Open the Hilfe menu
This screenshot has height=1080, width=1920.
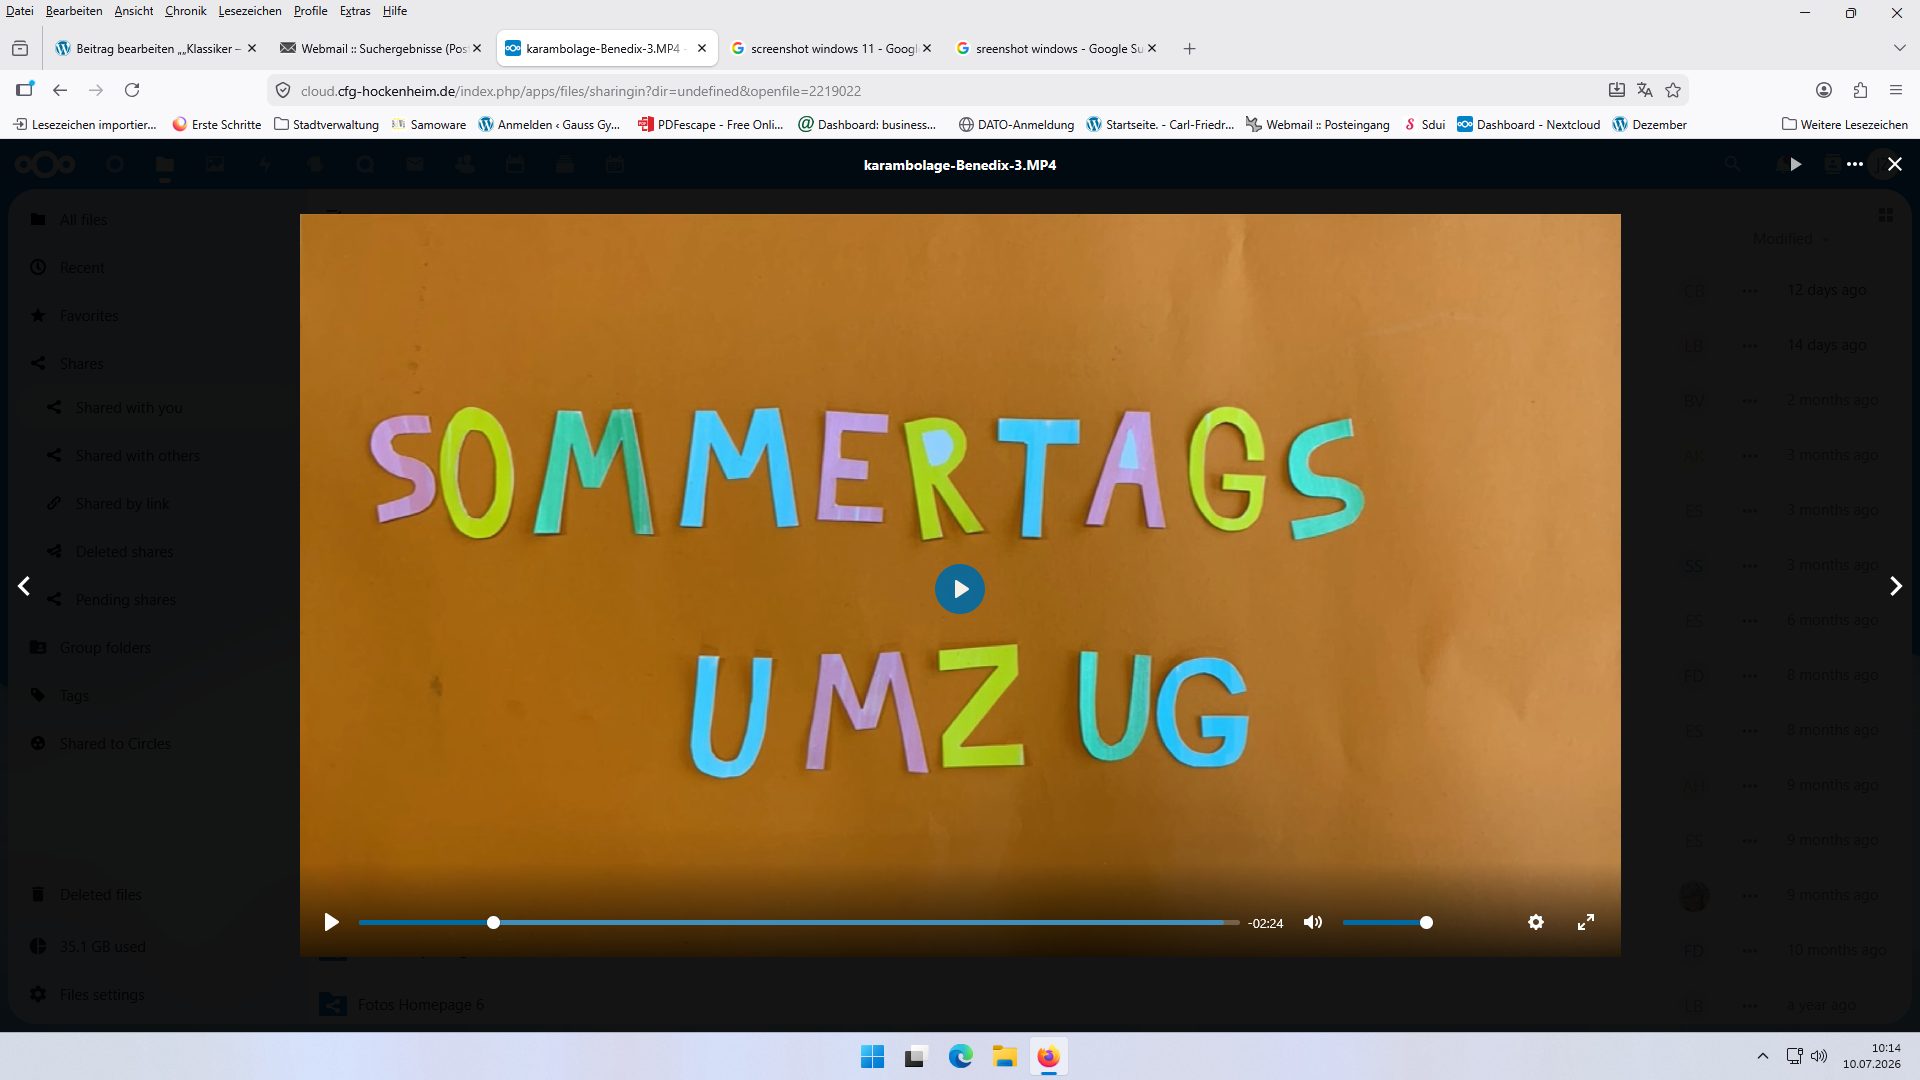(x=395, y=11)
